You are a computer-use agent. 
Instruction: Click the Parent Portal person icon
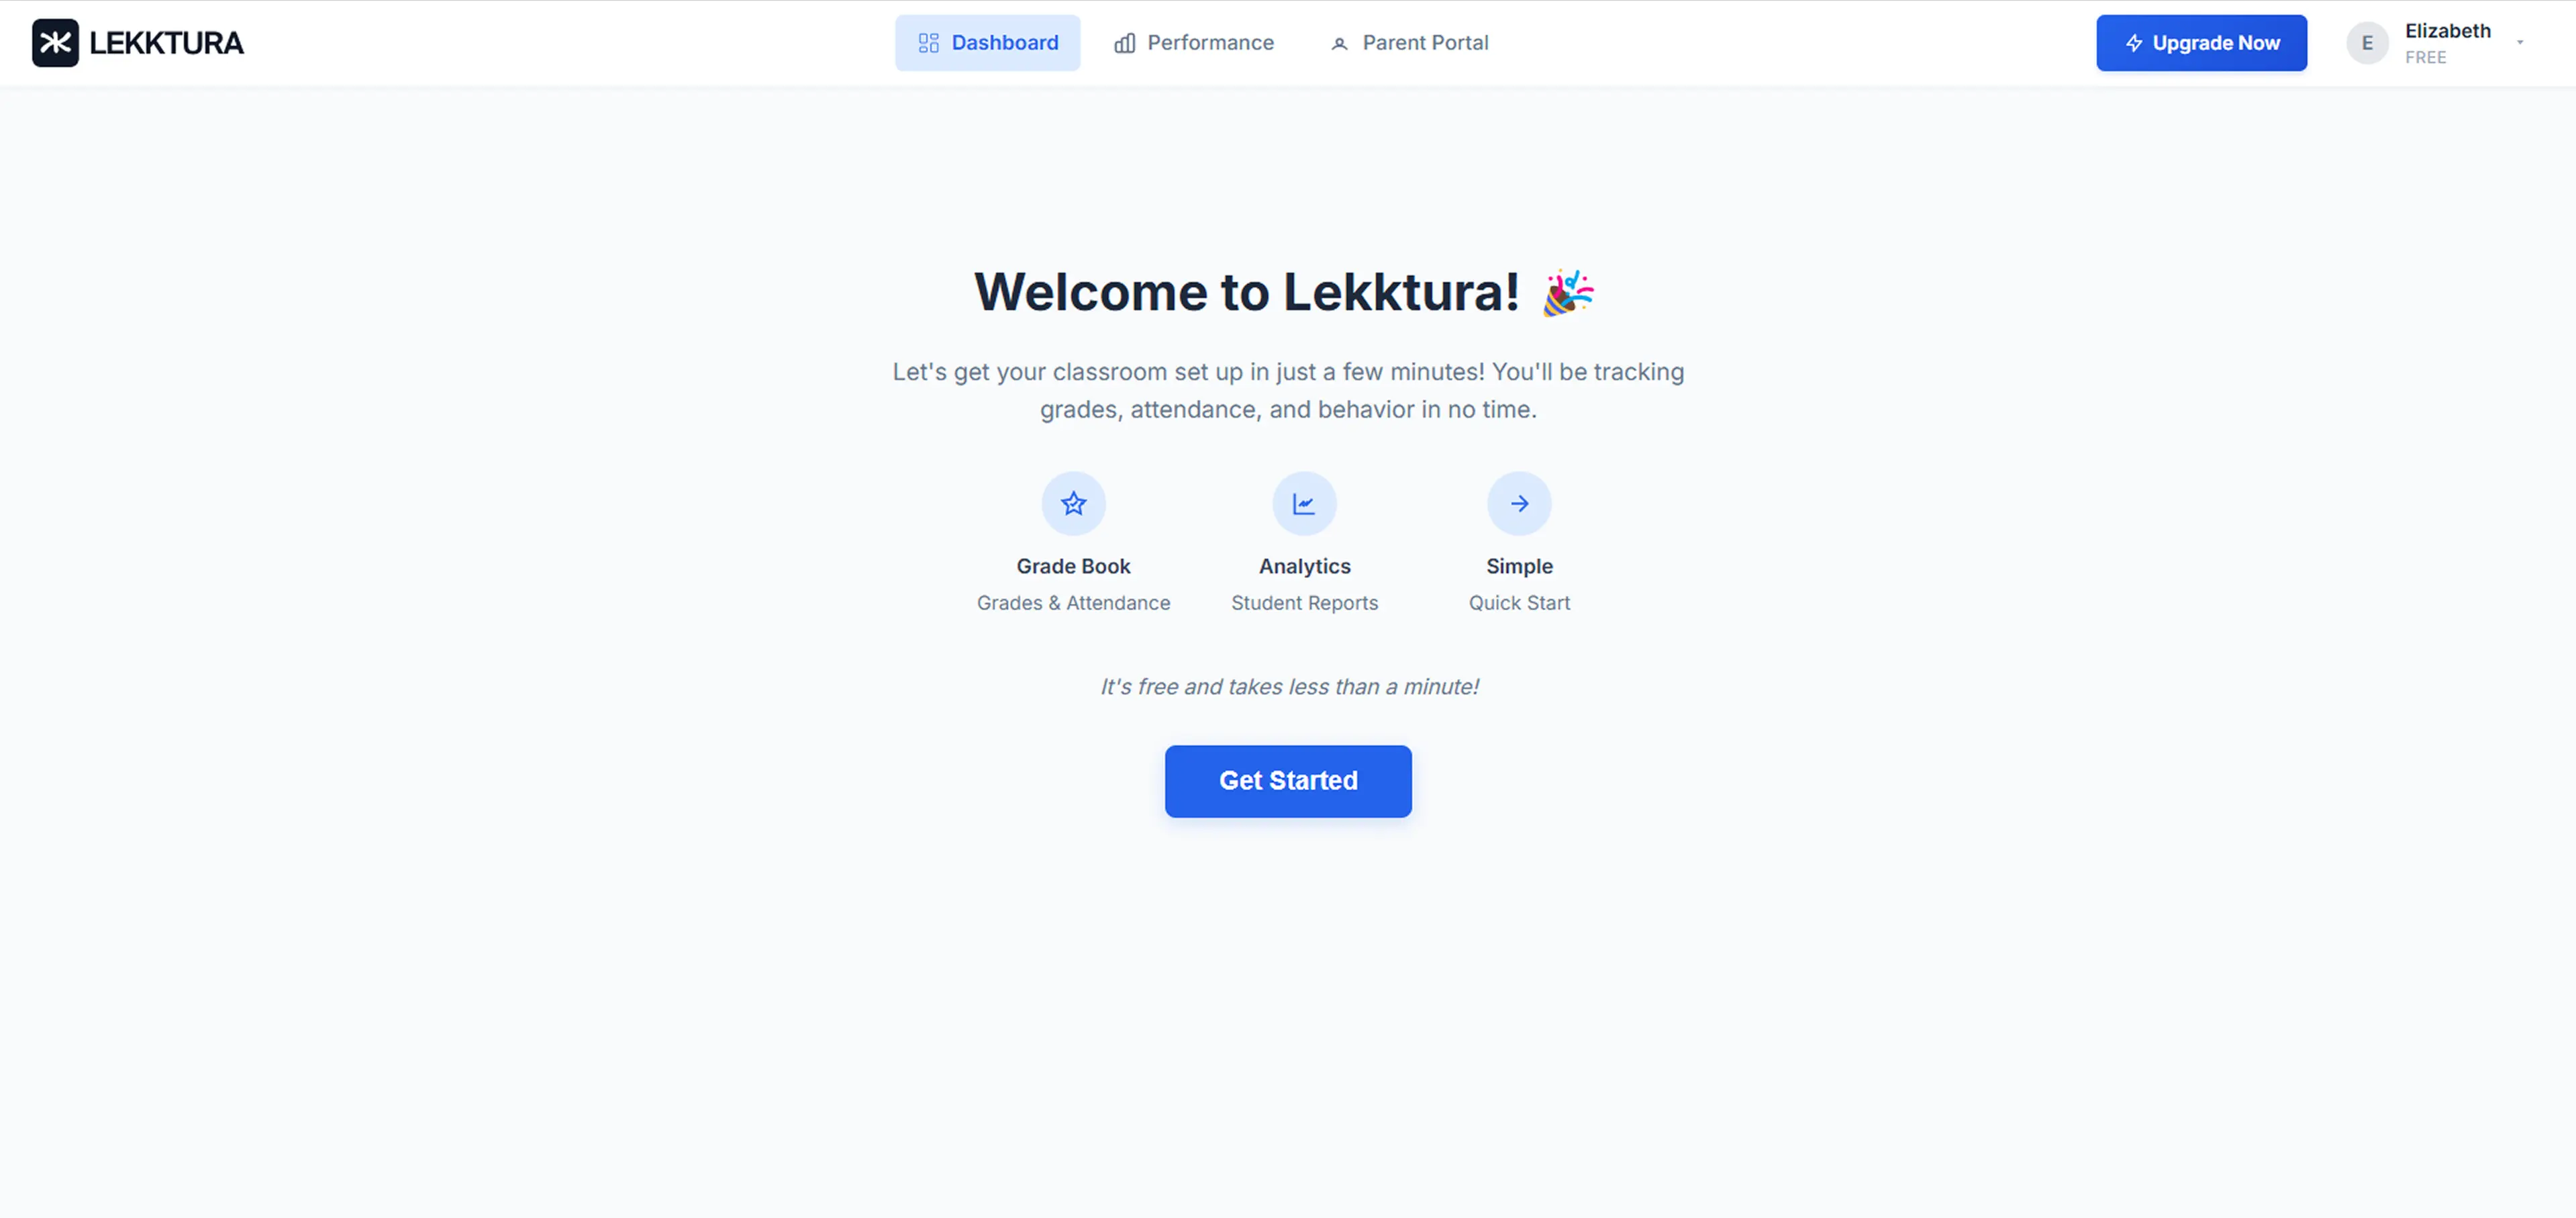[x=1339, y=43]
